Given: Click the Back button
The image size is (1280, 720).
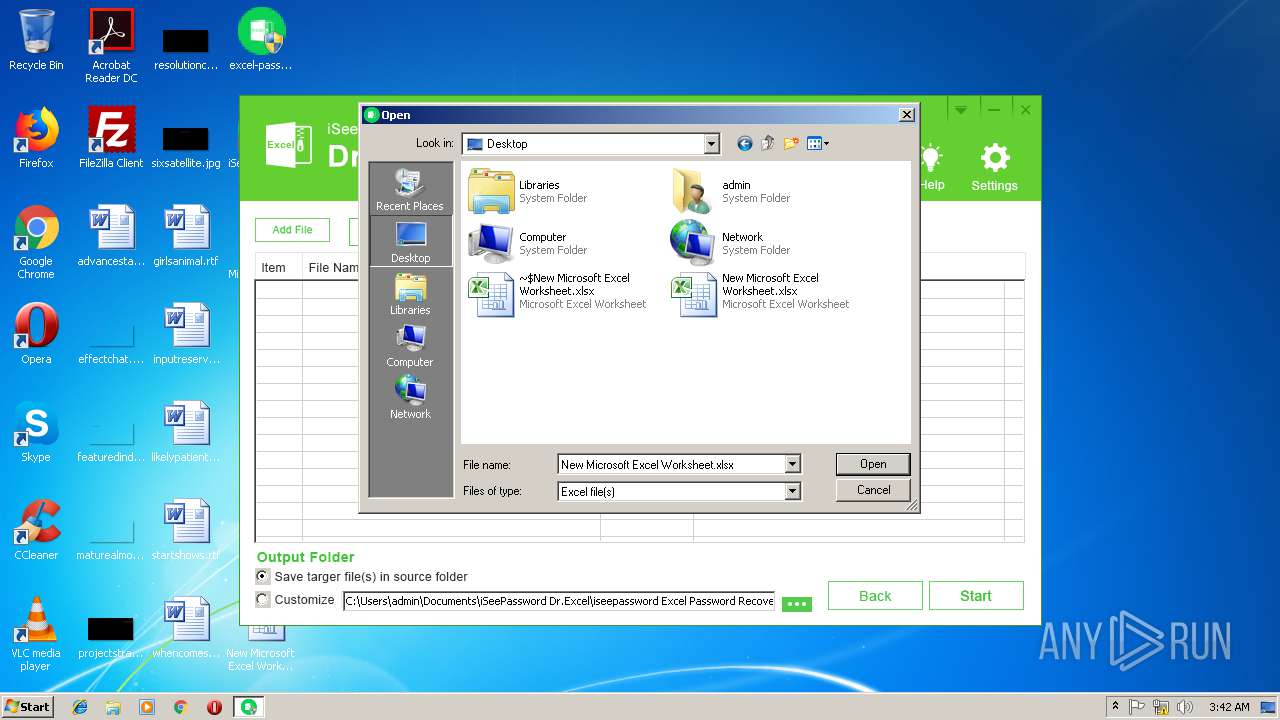Looking at the screenshot, I should click(x=875, y=596).
